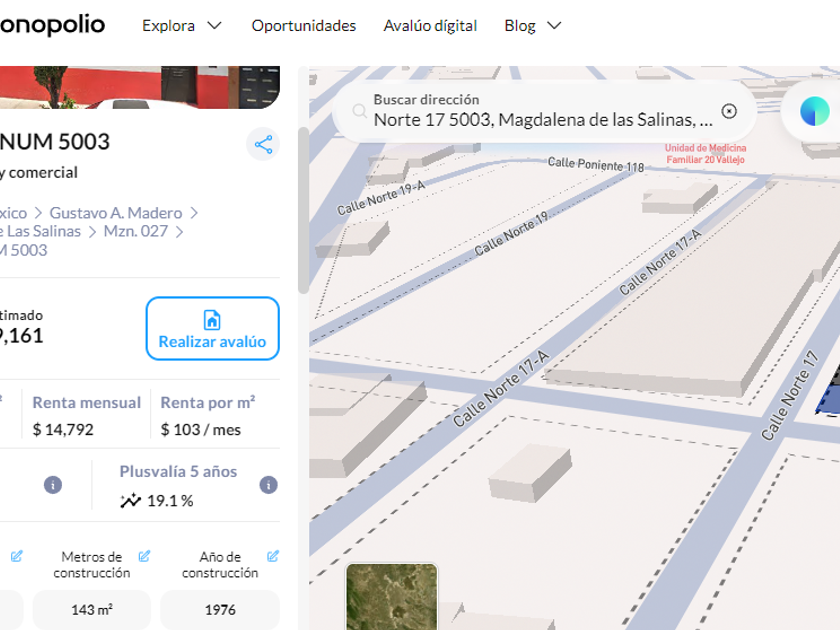Screen dimensions: 840x630
Task: Edit Año de construcción with the pencil icon
Action: [273, 556]
